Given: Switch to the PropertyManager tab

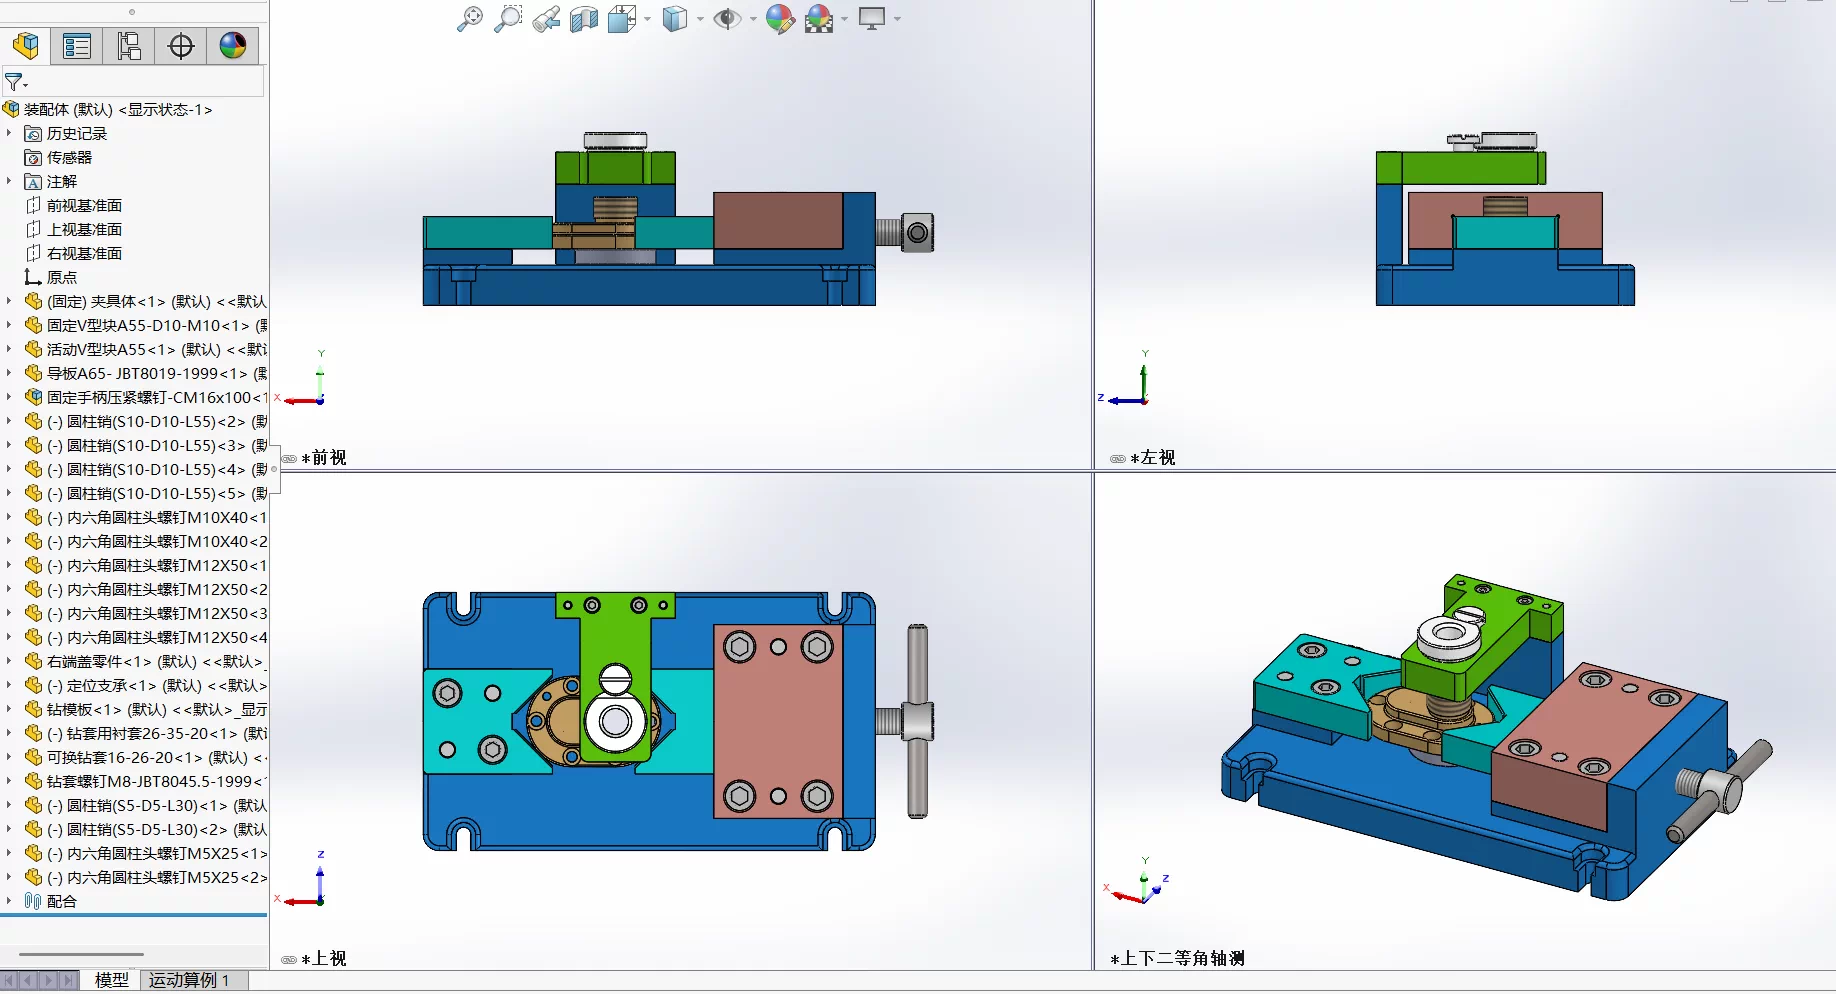Looking at the screenshot, I should (77, 46).
